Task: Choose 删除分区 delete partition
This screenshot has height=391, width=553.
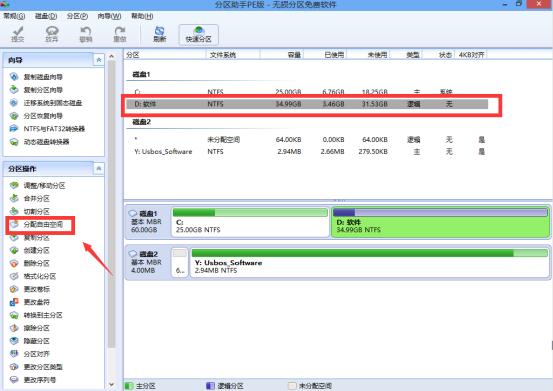Action: (30, 263)
